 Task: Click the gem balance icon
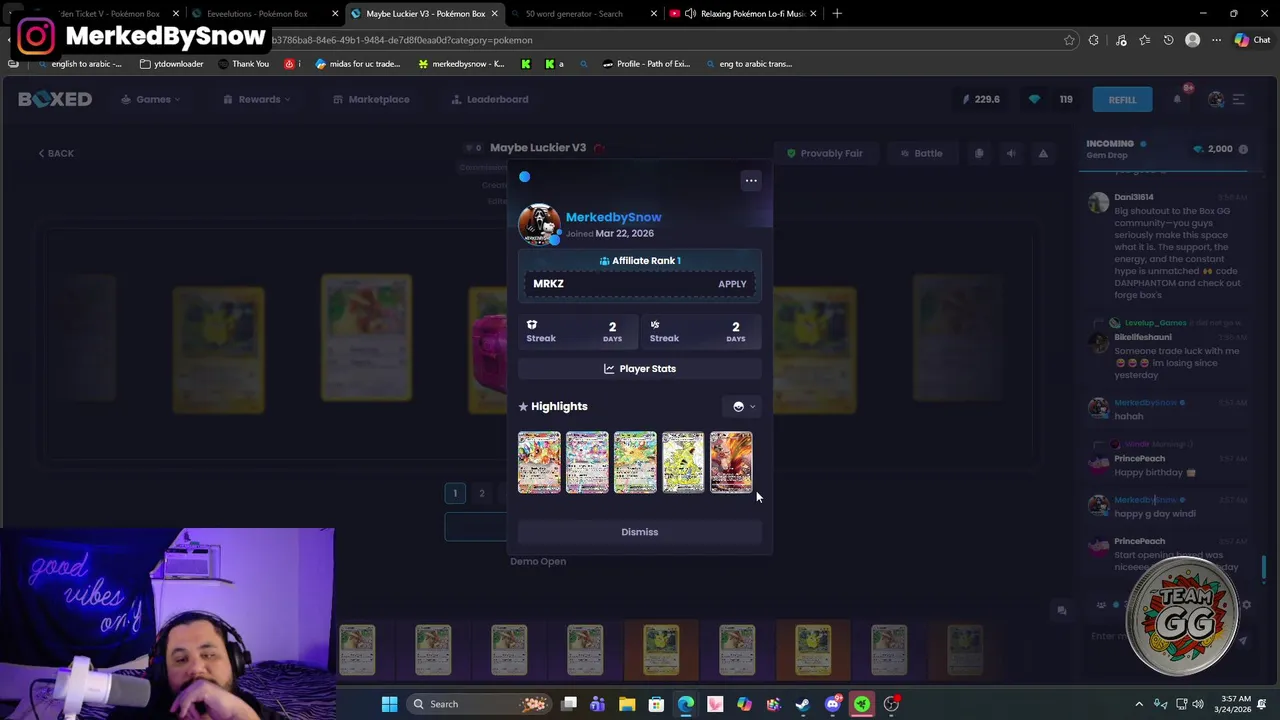coord(1034,99)
